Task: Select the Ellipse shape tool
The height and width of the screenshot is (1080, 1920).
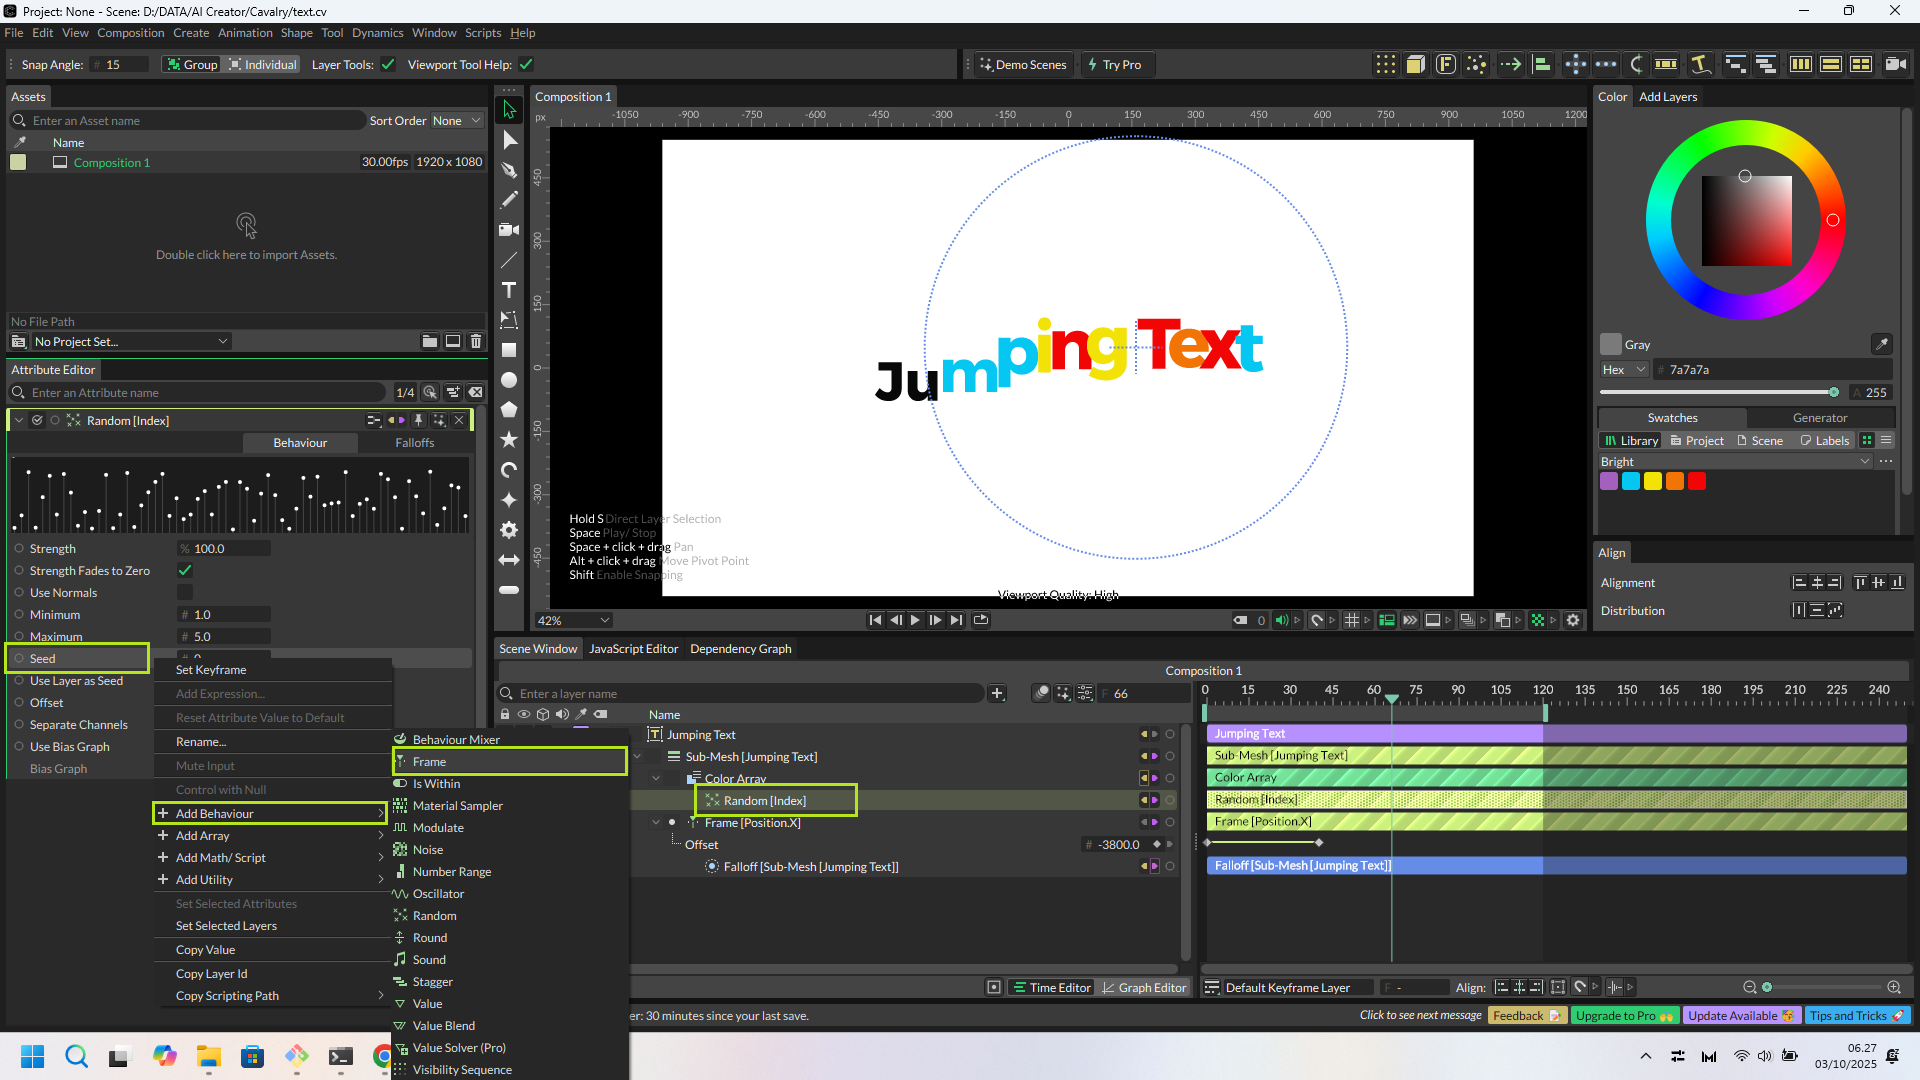Action: (509, 380)
